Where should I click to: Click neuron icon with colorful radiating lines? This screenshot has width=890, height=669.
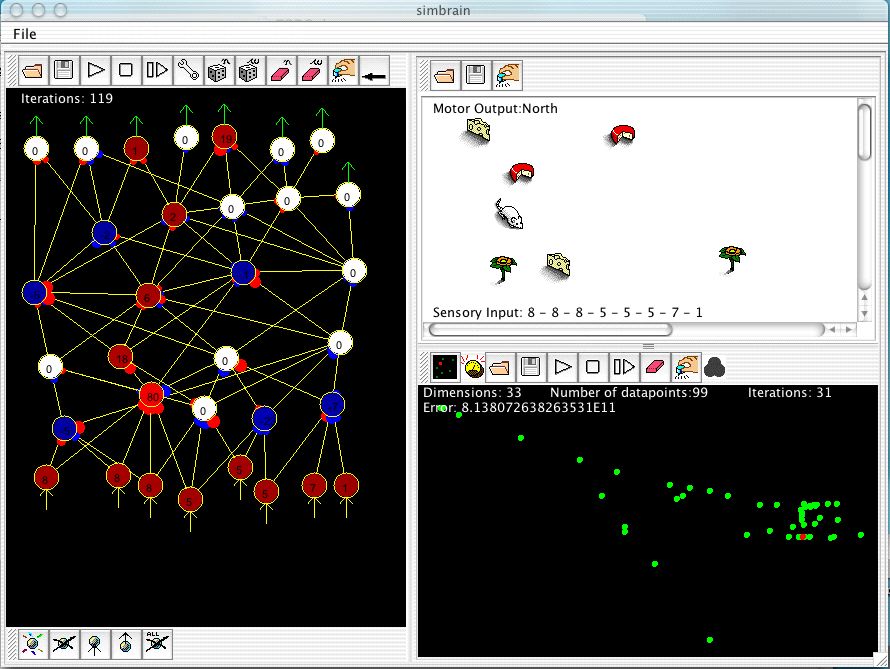click(x=33, y=643)
